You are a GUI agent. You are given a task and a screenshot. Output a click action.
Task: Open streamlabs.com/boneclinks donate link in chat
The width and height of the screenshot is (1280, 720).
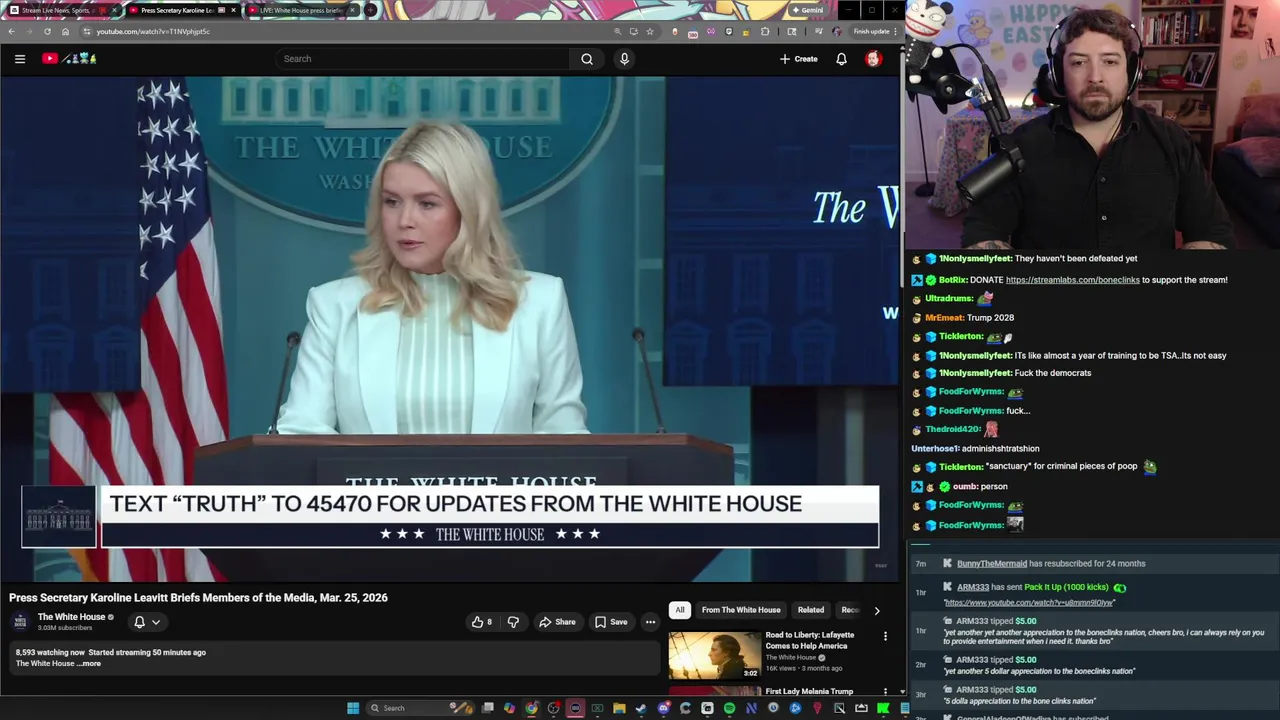click(x=1072, y=280)
